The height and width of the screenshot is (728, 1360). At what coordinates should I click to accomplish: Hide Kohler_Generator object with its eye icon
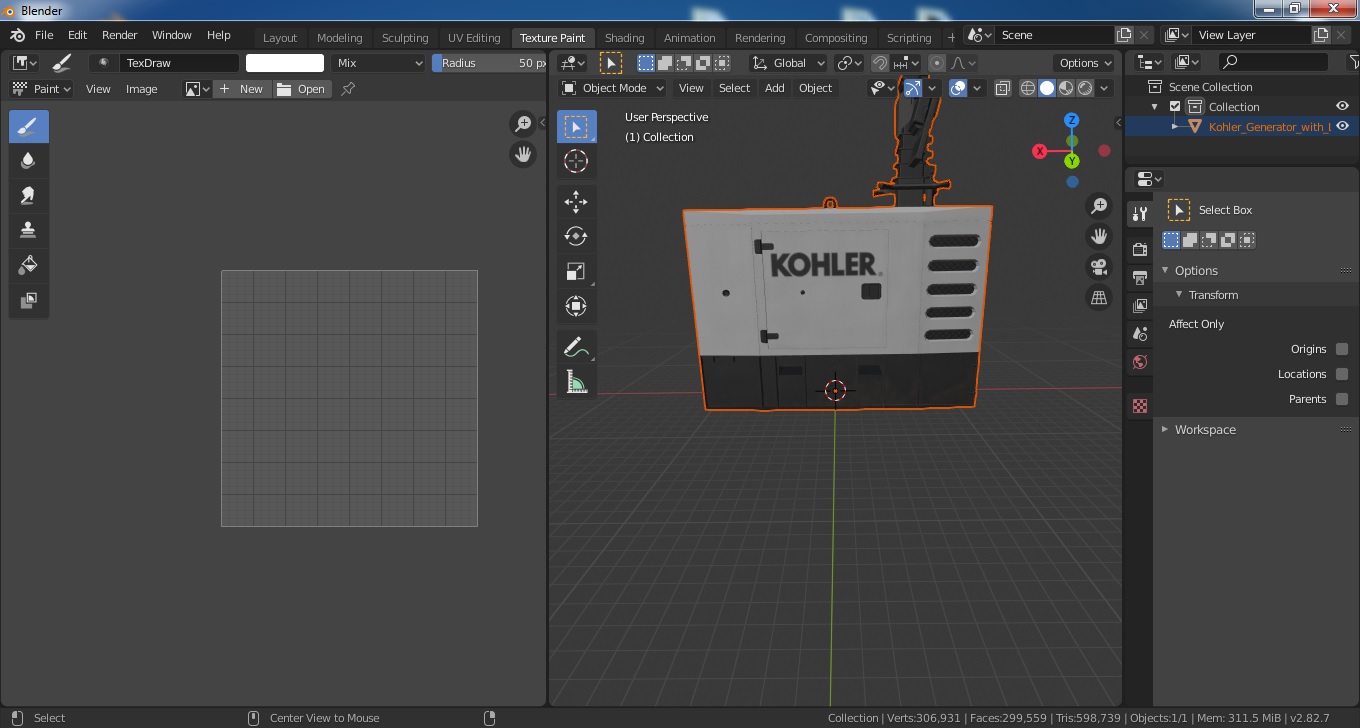click(1342, 127)
